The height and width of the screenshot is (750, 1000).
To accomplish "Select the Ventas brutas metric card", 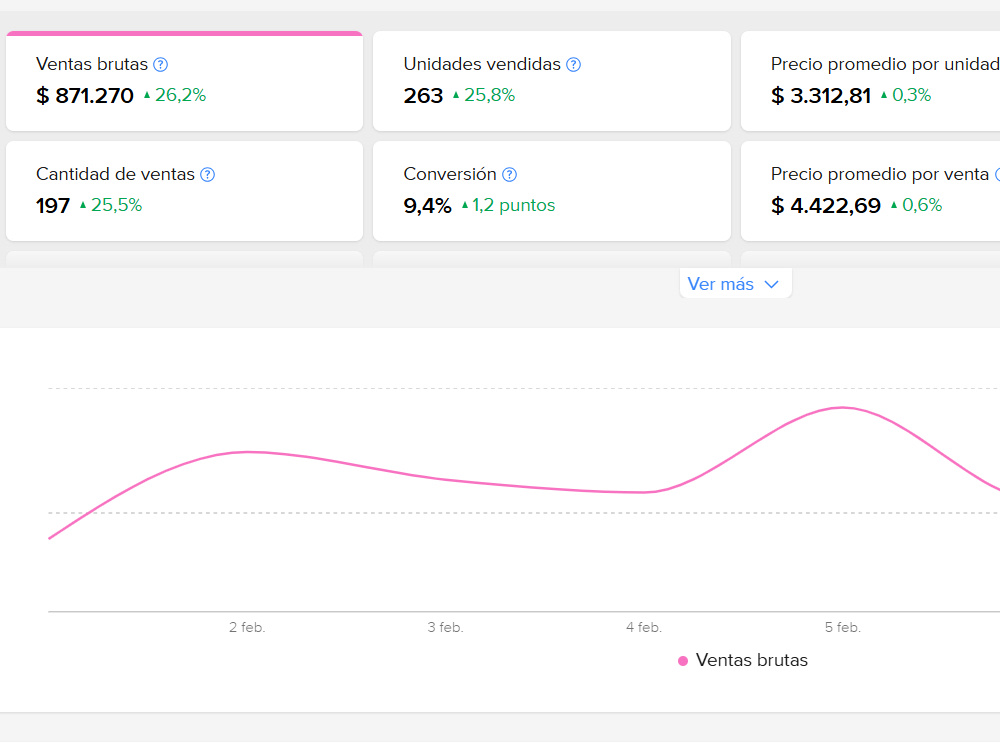I will coord(184,81).
